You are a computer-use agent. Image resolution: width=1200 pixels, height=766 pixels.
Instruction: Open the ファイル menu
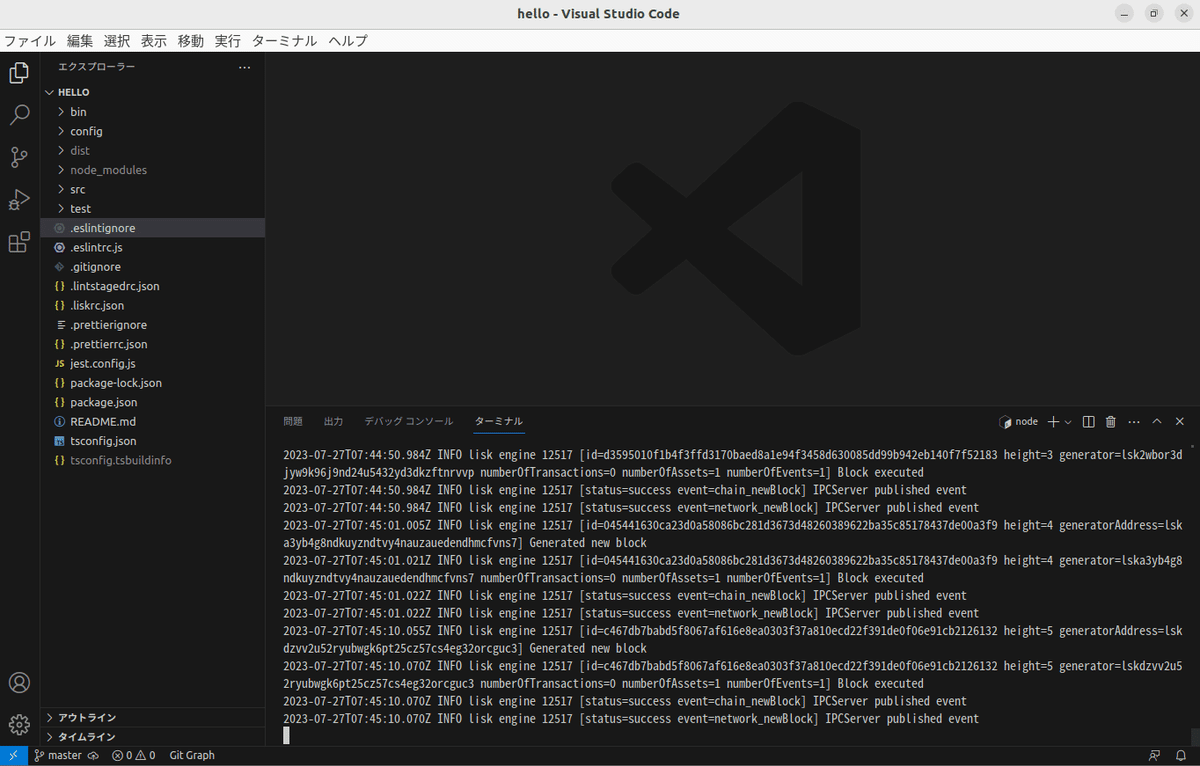pyautogui.click(x=30, y=41)
